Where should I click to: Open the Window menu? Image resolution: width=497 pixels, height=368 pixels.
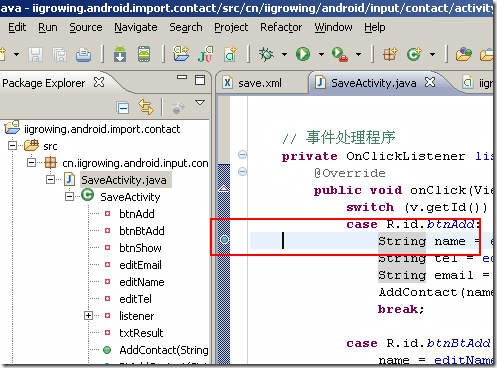click(333, 27)
